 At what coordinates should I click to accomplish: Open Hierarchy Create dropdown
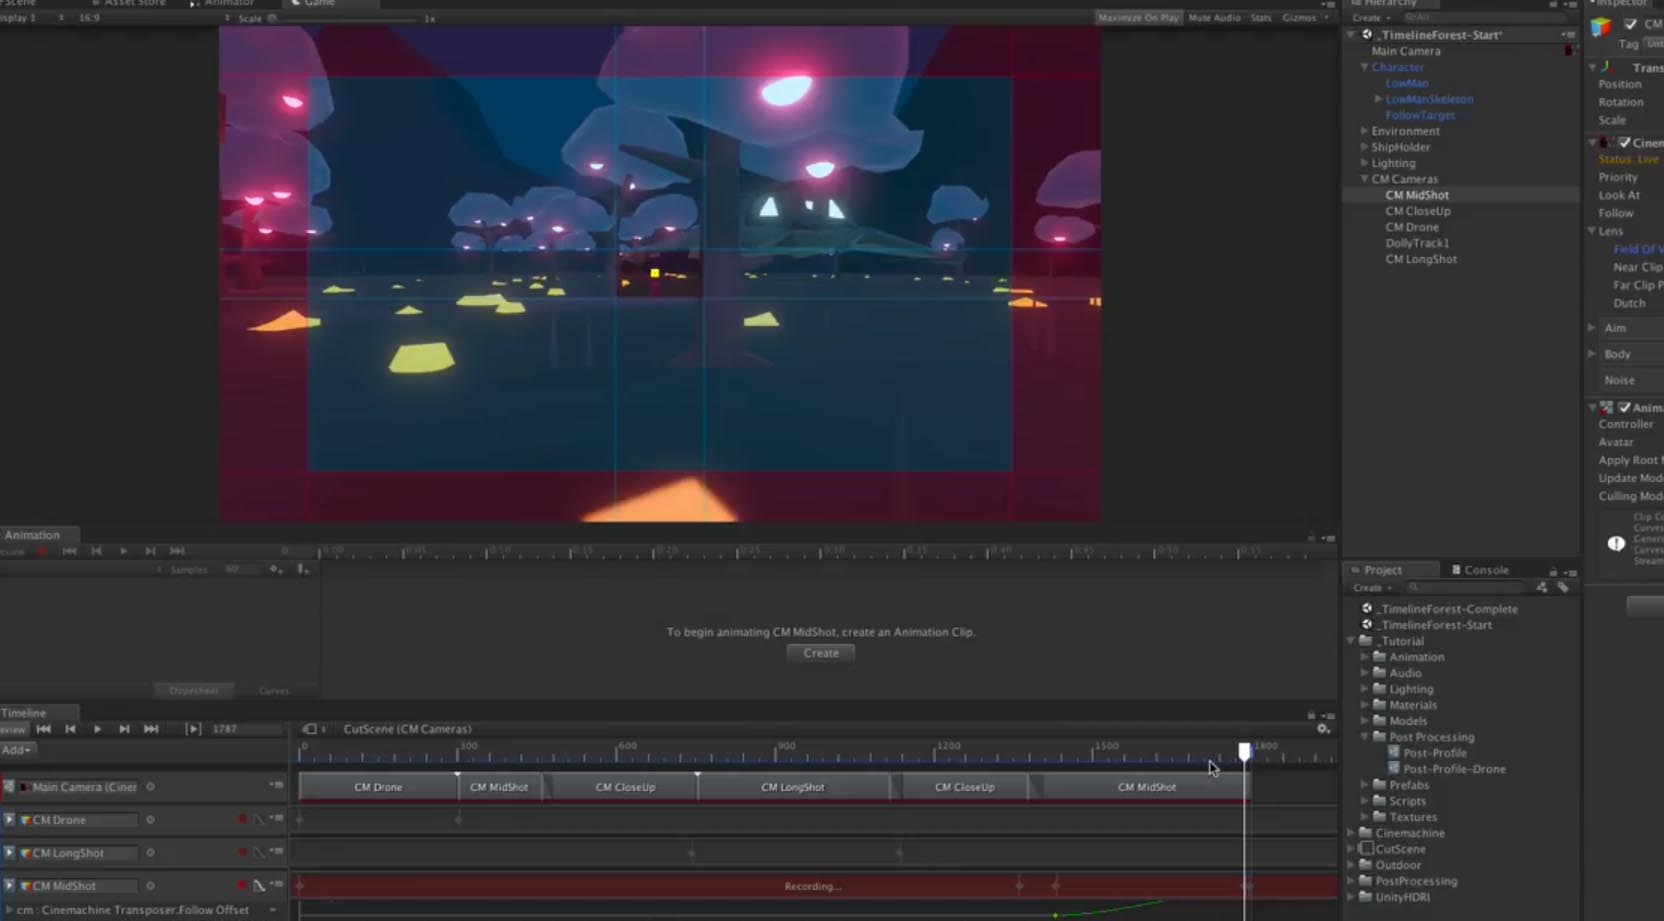(x=1371, y=18)
